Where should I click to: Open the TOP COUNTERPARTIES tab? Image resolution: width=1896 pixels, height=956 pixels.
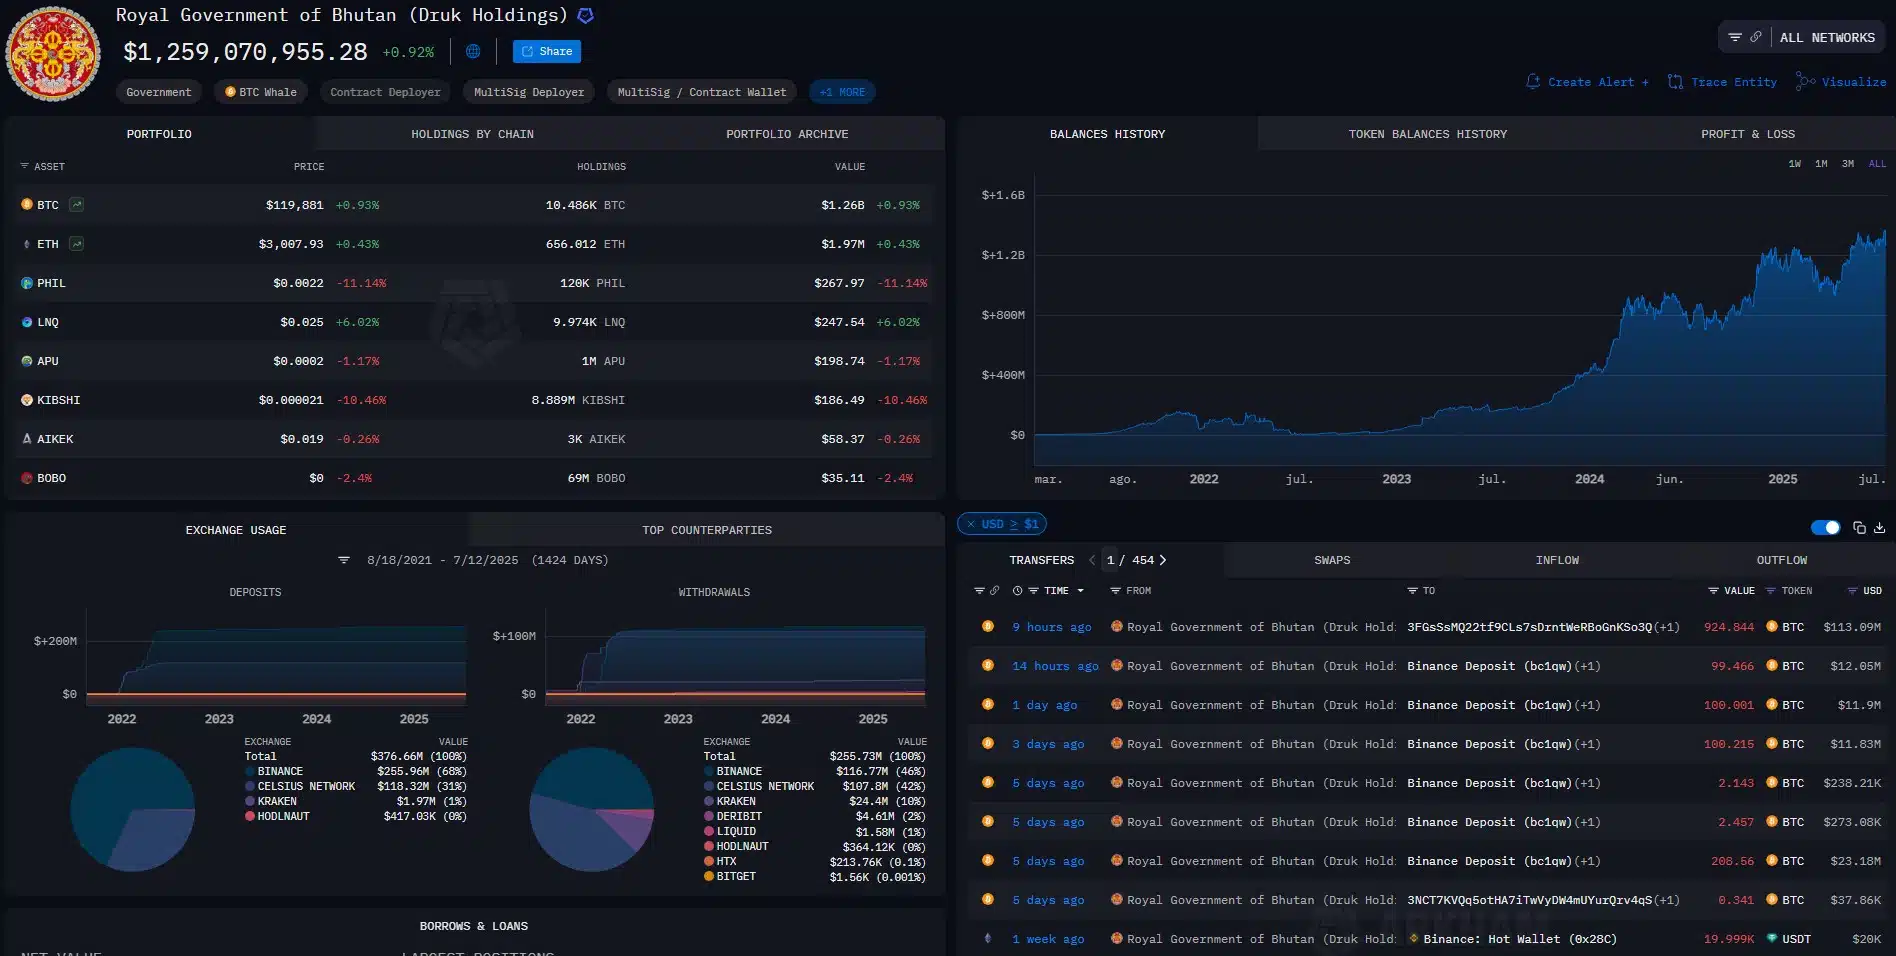pyautogui.click(x=706, y=530)
